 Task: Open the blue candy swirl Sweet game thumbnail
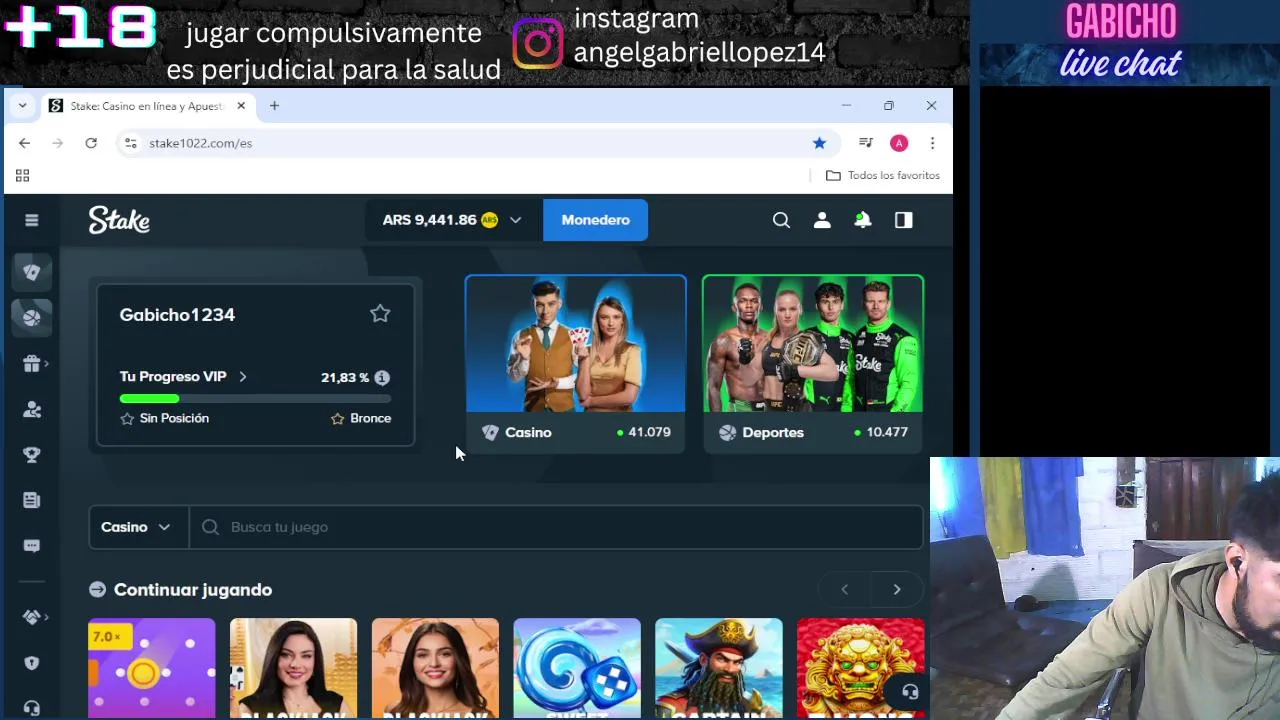[577, 668]
